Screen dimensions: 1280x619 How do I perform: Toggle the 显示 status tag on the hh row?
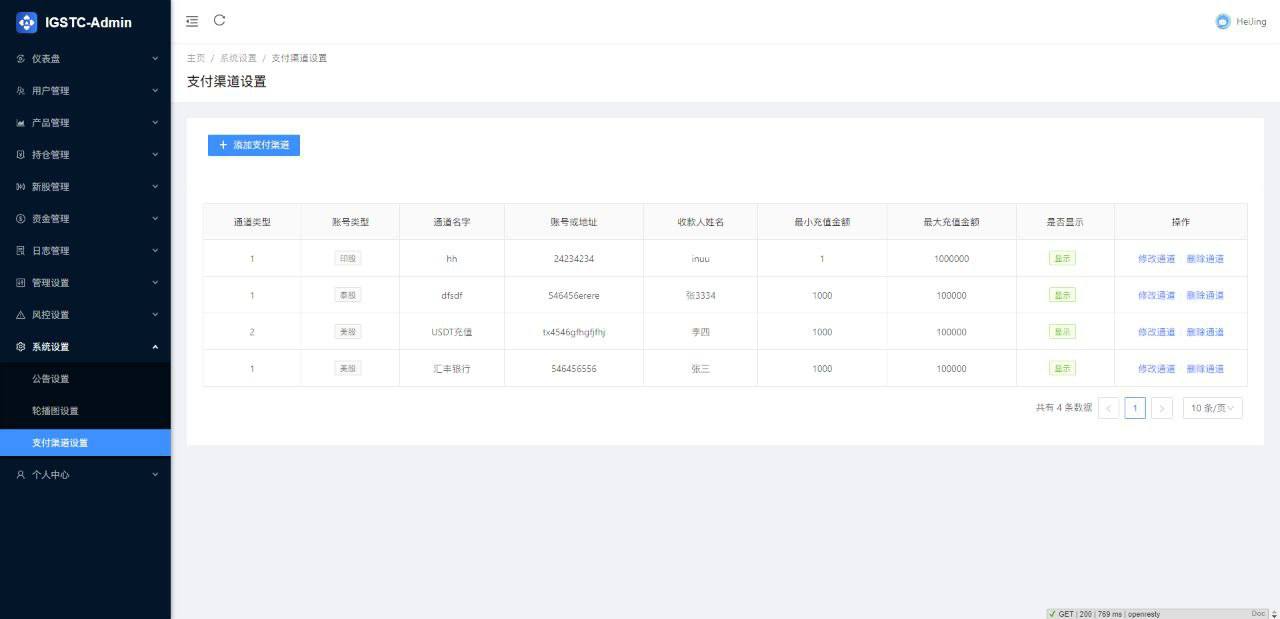click(1062, 258)
